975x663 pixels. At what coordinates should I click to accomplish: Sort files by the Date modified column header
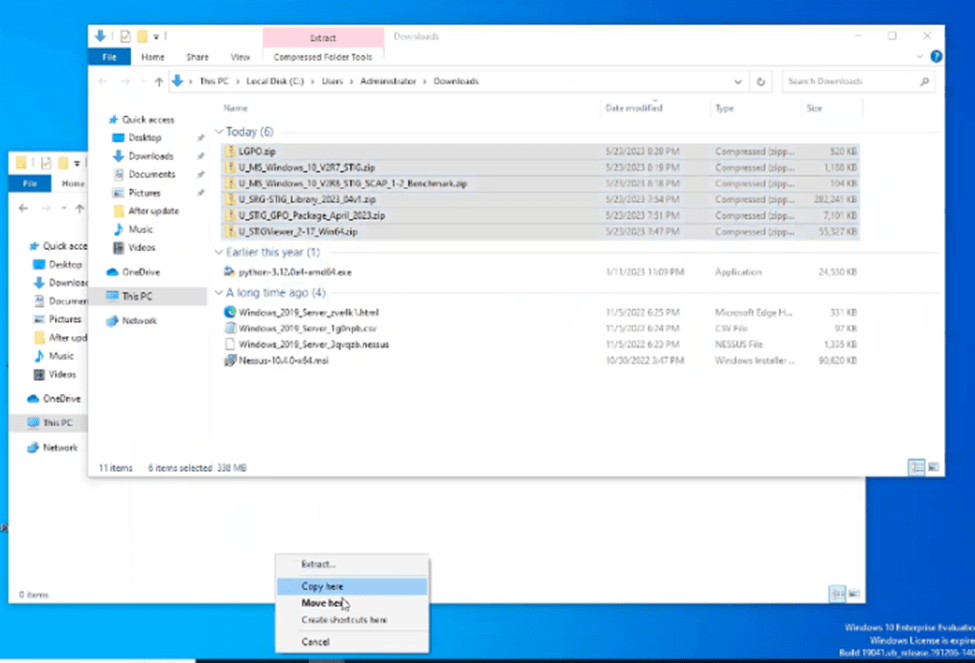click(634, 108)
